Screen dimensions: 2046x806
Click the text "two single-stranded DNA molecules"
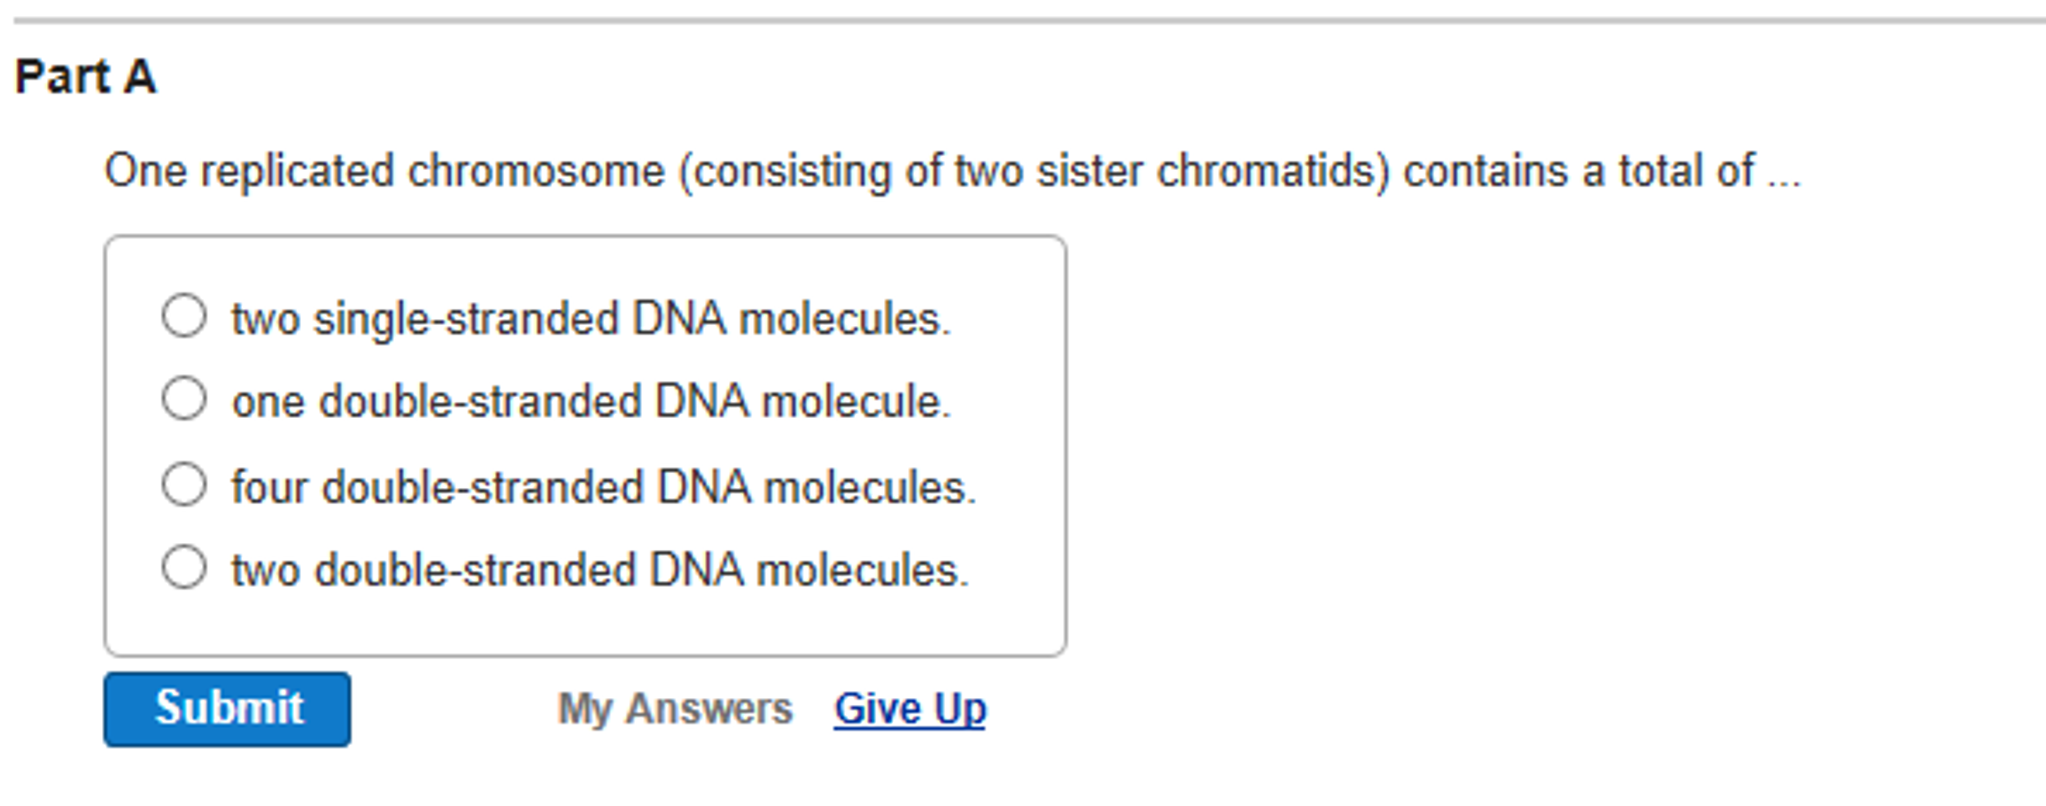pyautogui.click(x=592, y=318)
